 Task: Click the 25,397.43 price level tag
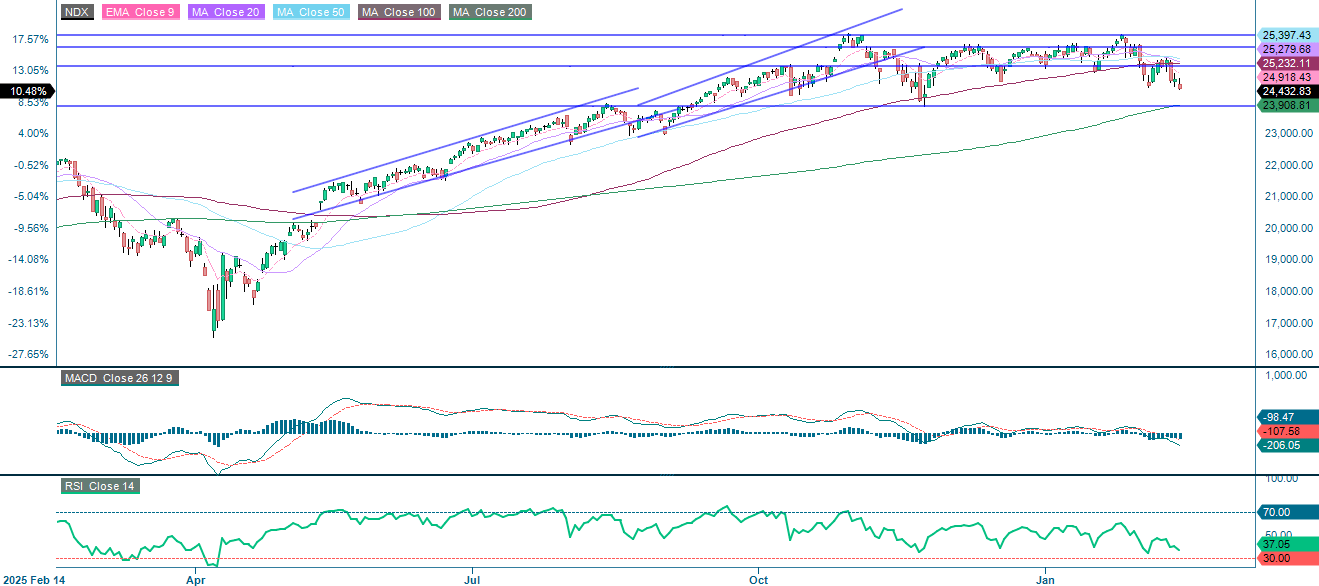[x=1286, y=35]
